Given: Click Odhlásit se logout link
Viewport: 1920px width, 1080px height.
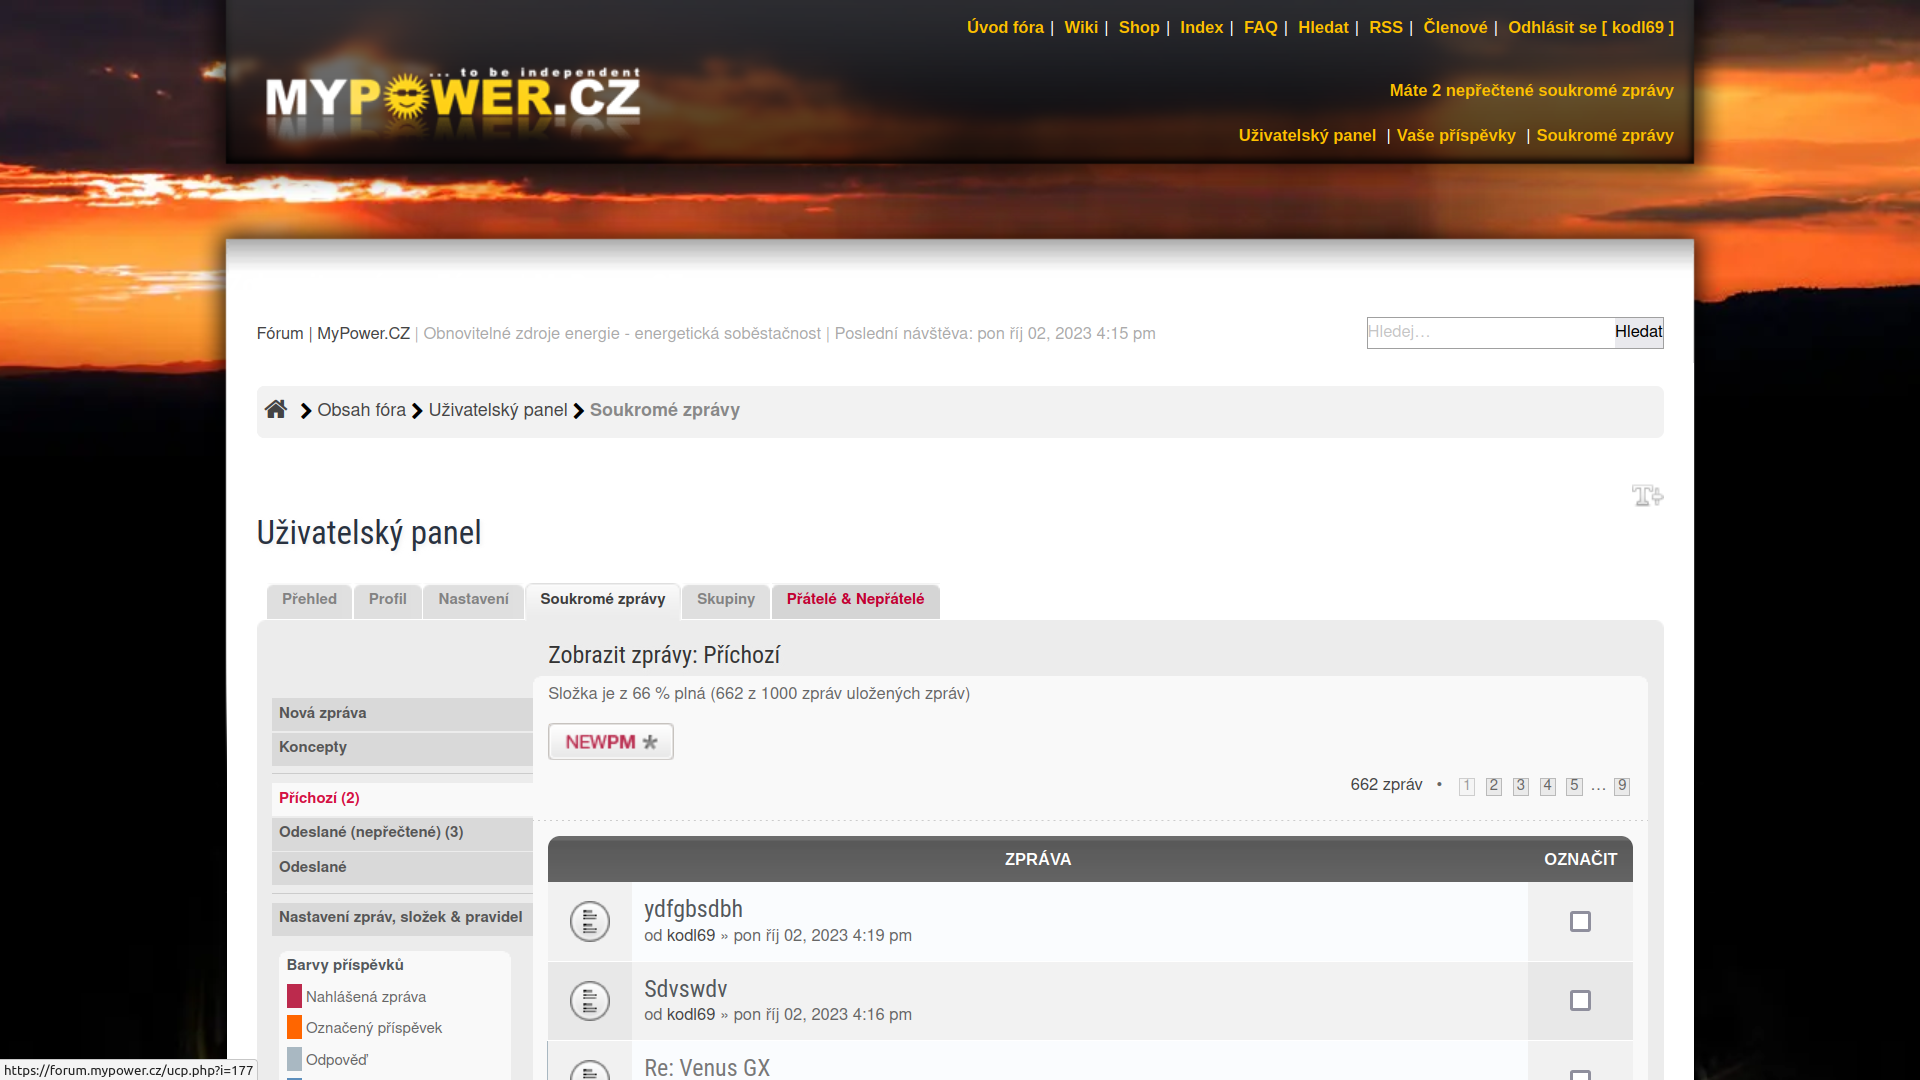Looking at the screenshot, I should tap(1590, 28).
